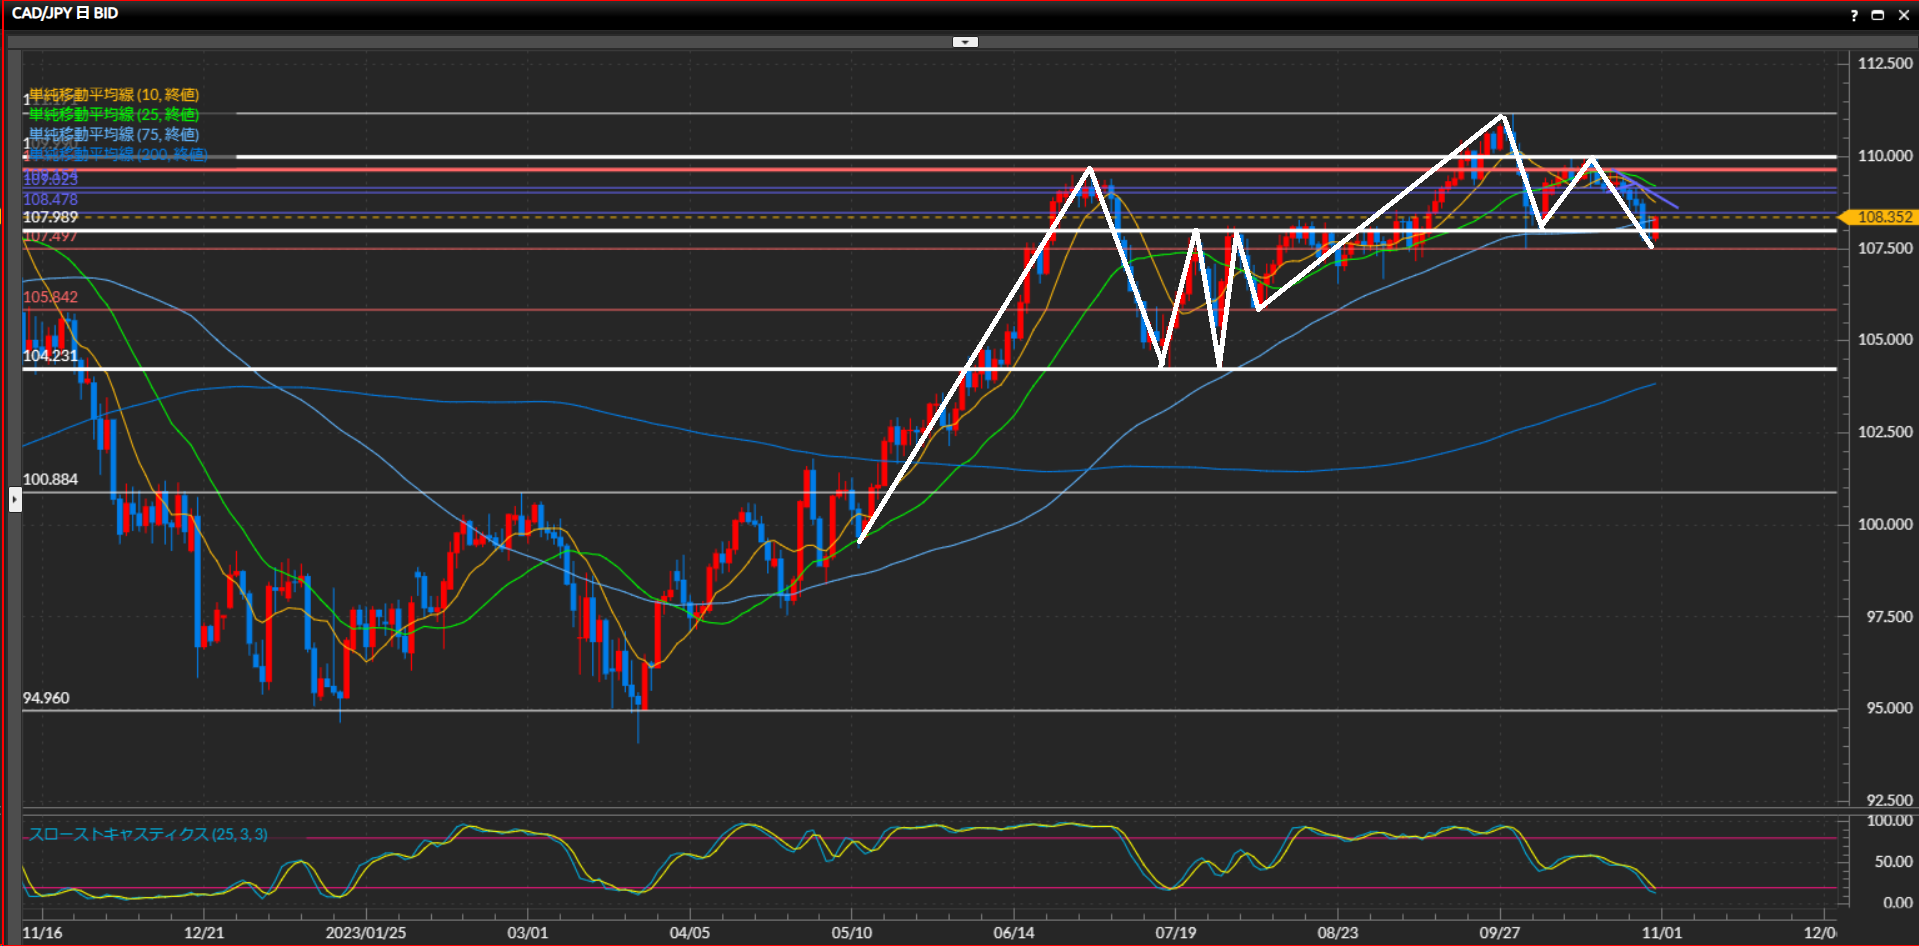Click the 110.000 price axis label
The width and height of the screenshot is (1919, 946).
pos(1884,156)
